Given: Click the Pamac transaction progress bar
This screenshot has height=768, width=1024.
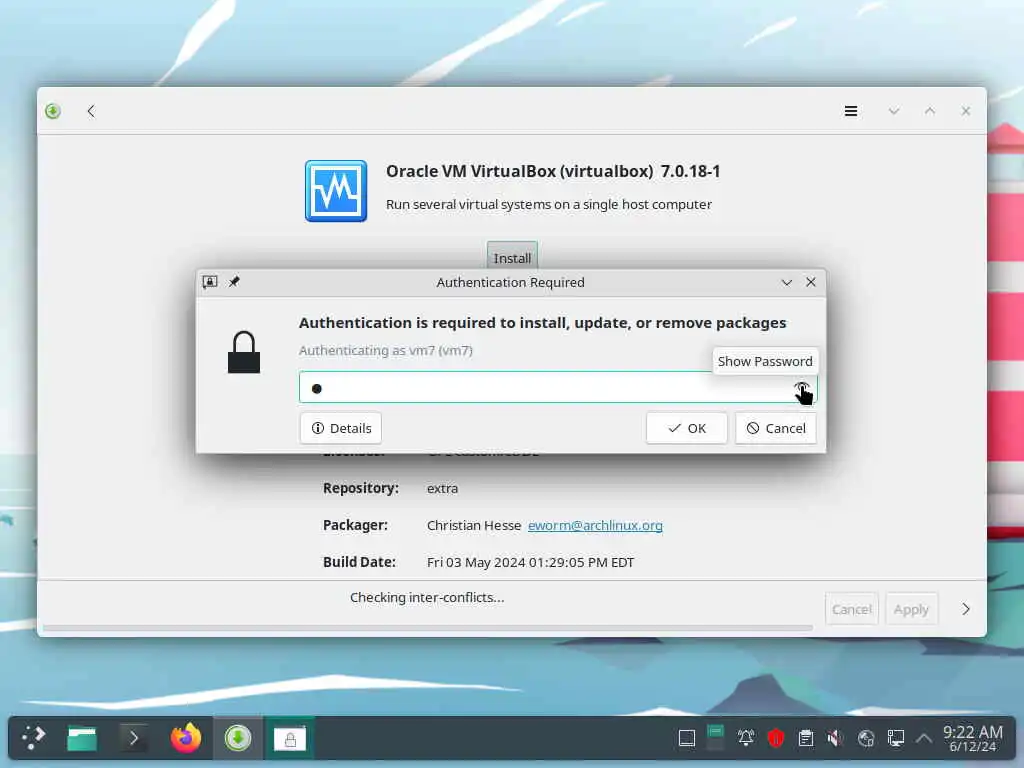Looking at the screenshot, I should 428,628.
